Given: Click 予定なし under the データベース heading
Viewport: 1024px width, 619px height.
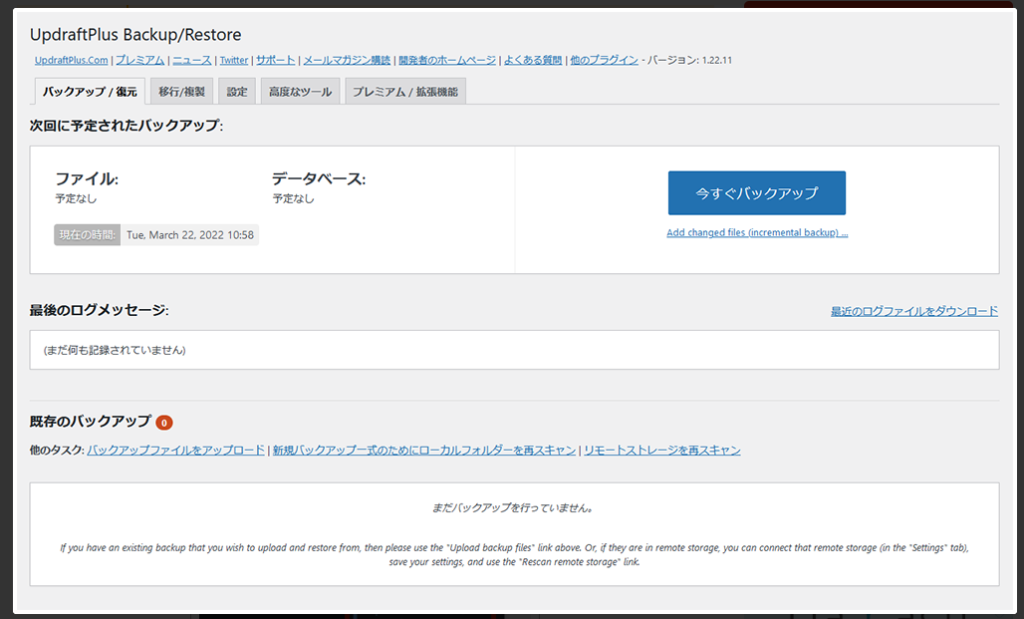Looking at the screenshot, I should pos(293,198).
